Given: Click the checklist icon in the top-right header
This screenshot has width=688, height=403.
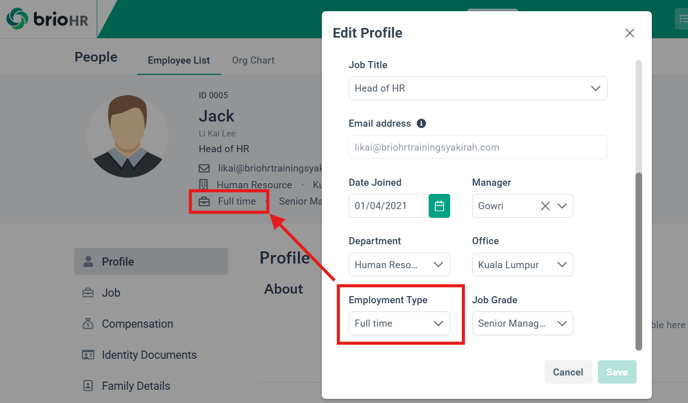Looking at the screenshot, I should [682, 19].
